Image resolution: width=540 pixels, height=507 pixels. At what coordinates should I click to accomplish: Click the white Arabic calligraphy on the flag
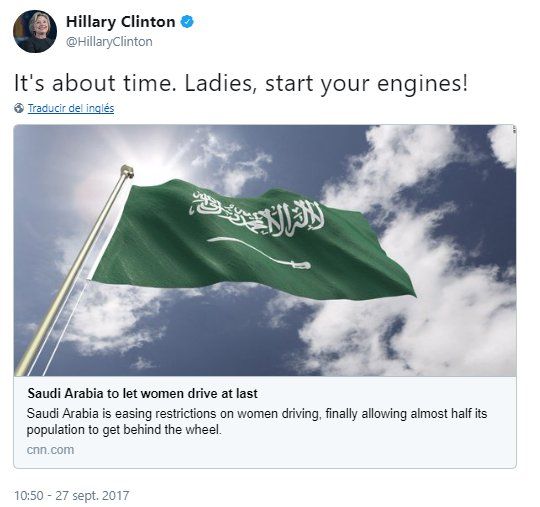[257, 214]
